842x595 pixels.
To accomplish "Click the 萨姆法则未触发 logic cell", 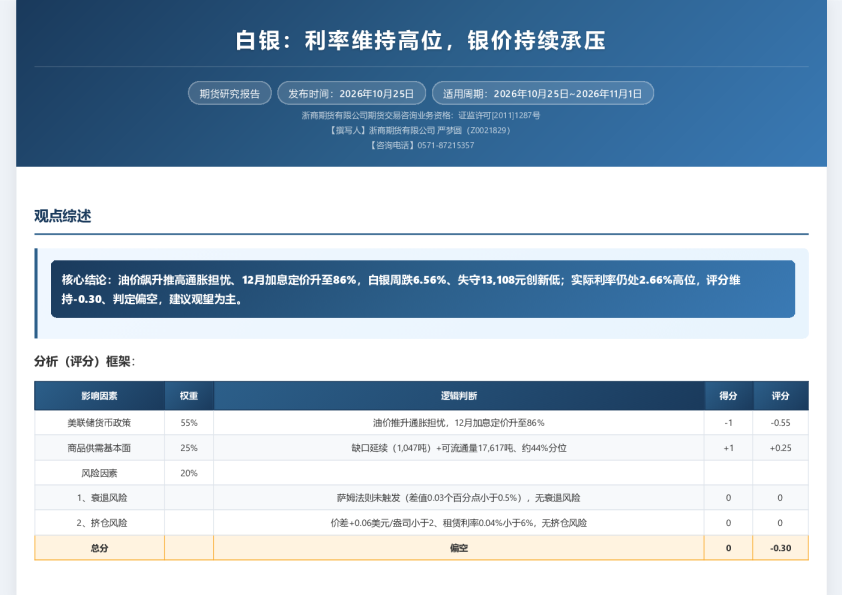I will (x=459, y=498).
